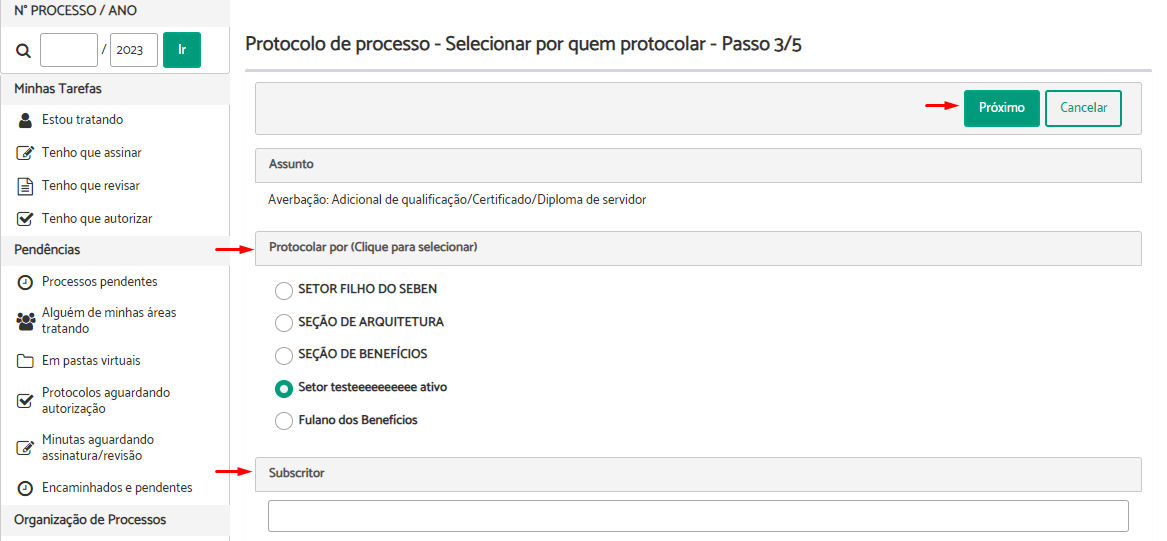This screenshot has height=541, width=1167.
Task: Click the Tenho que assinar pencil icon
Action: [25, 153]
